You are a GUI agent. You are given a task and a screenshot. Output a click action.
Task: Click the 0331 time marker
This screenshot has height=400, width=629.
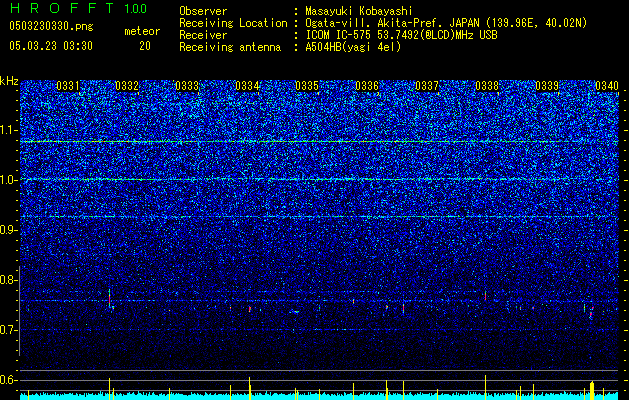67,86
